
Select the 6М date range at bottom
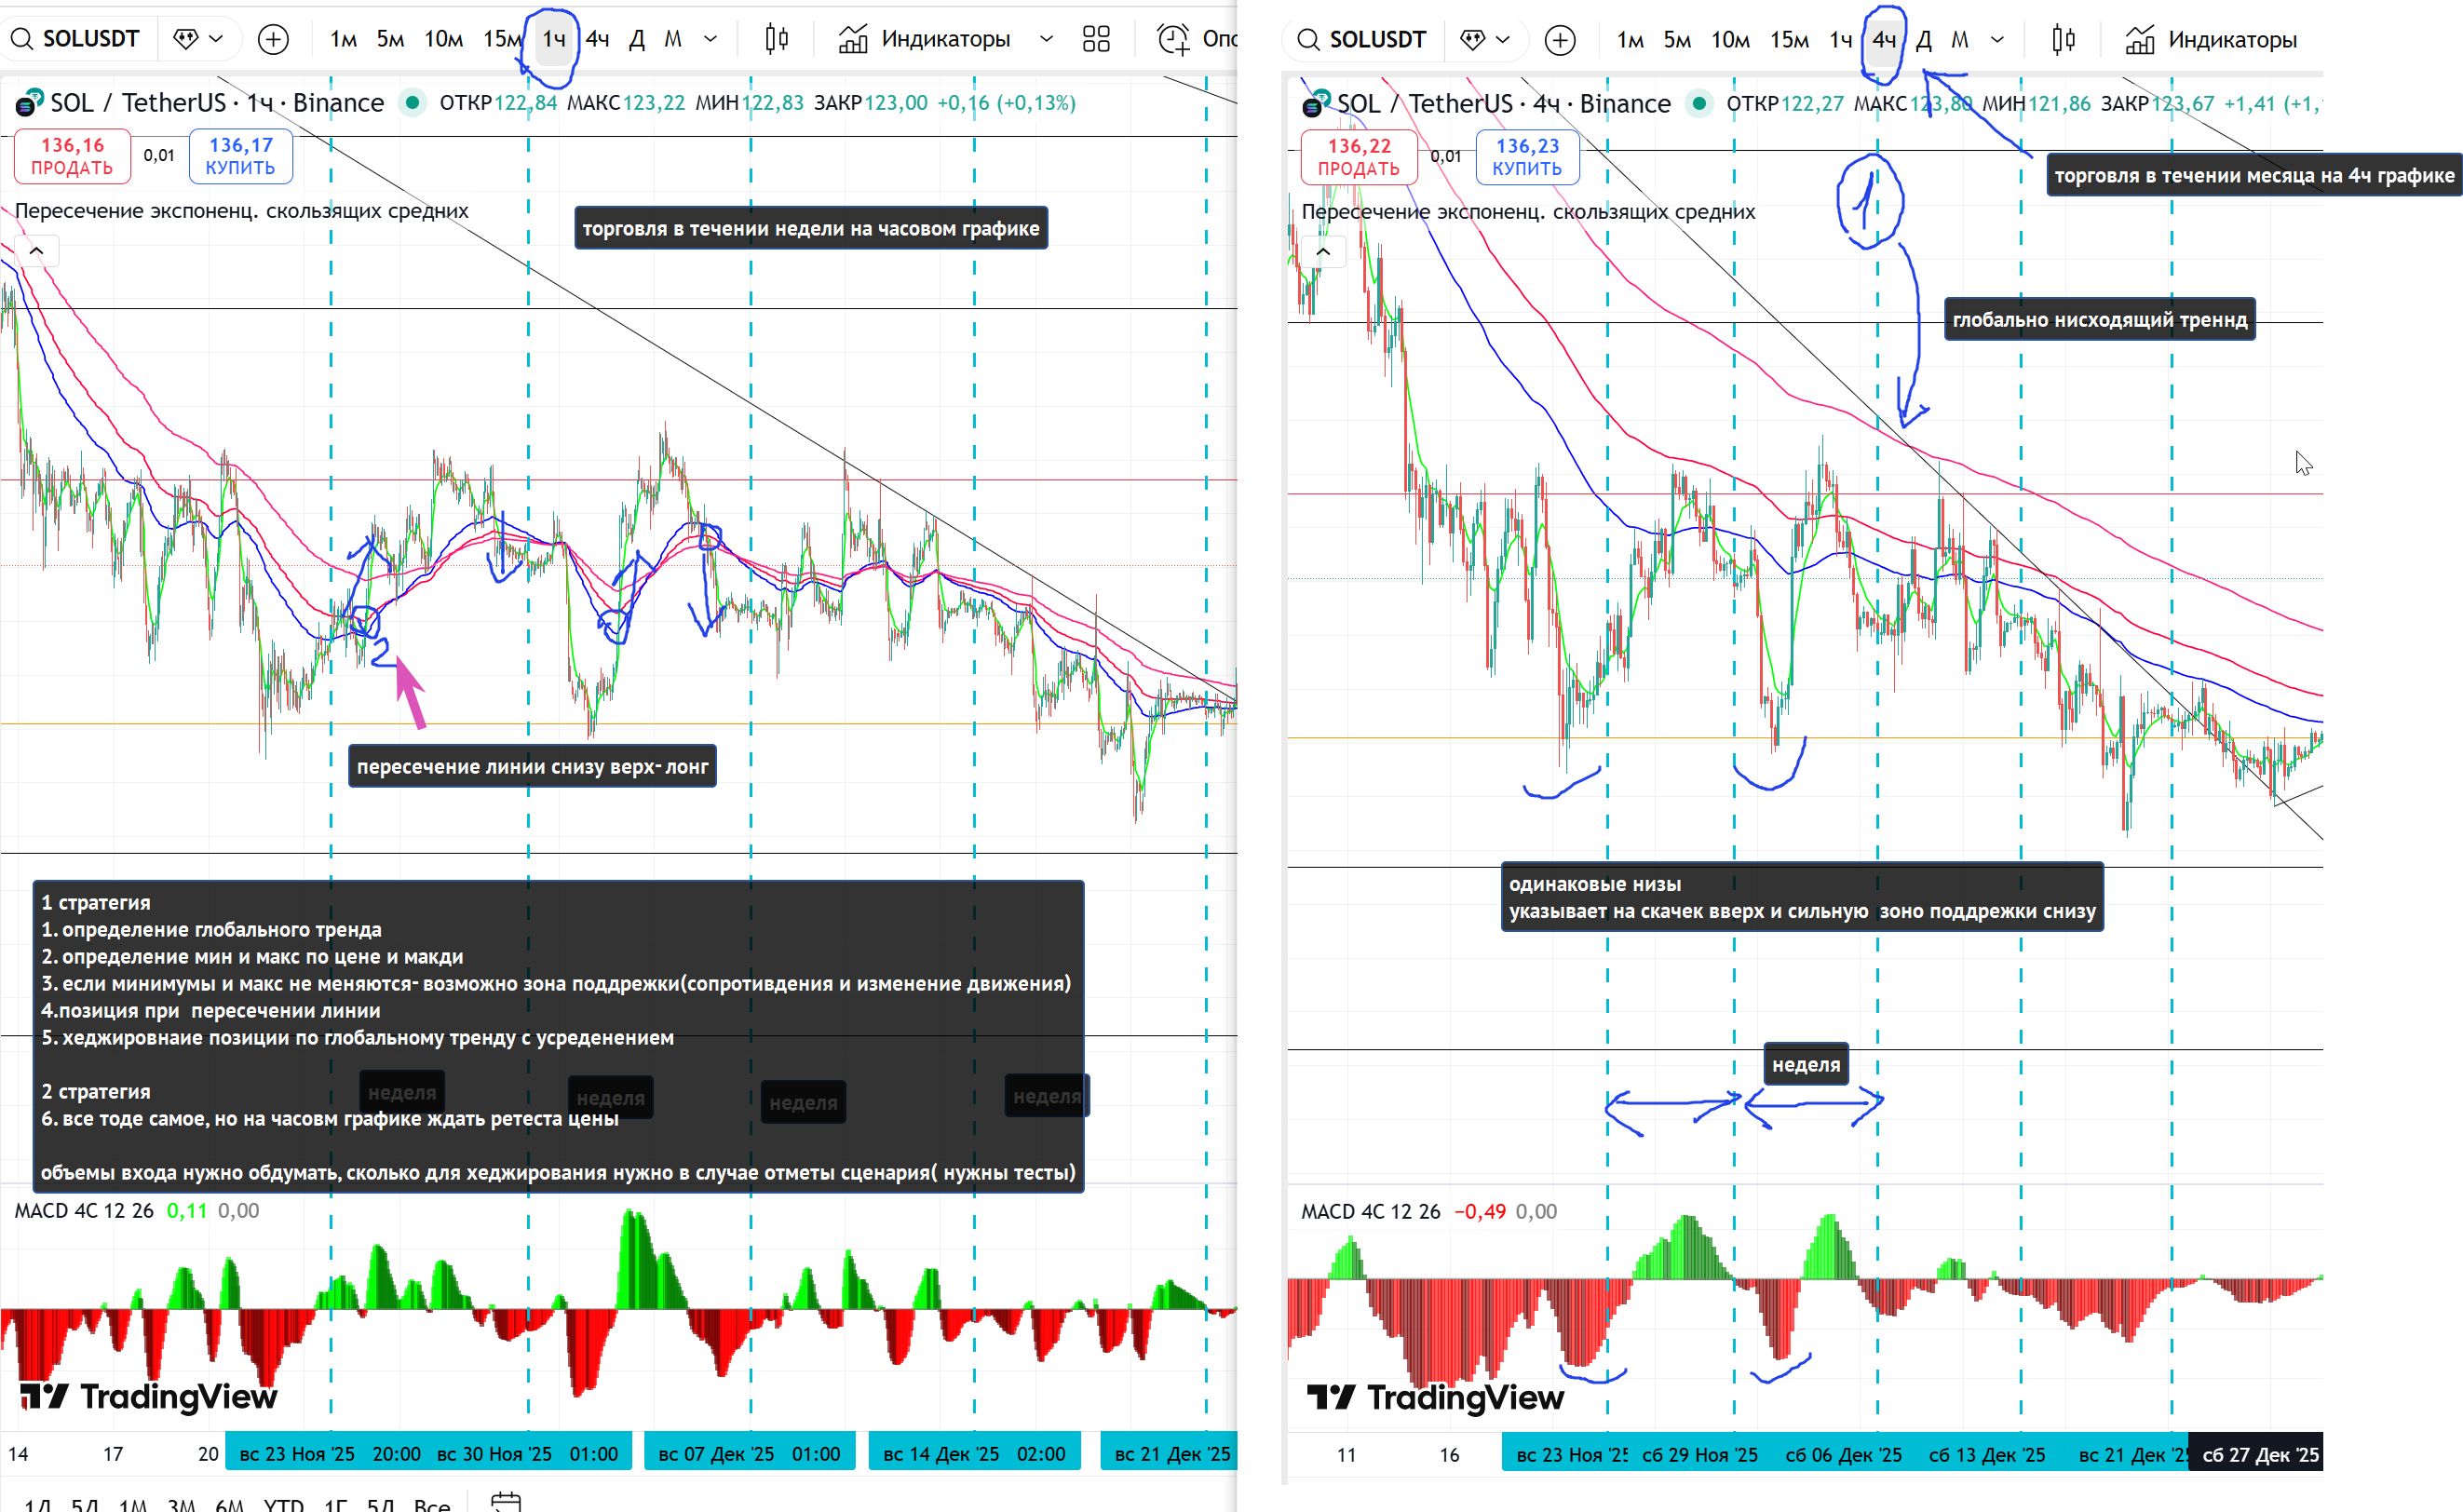(229, 1504)
